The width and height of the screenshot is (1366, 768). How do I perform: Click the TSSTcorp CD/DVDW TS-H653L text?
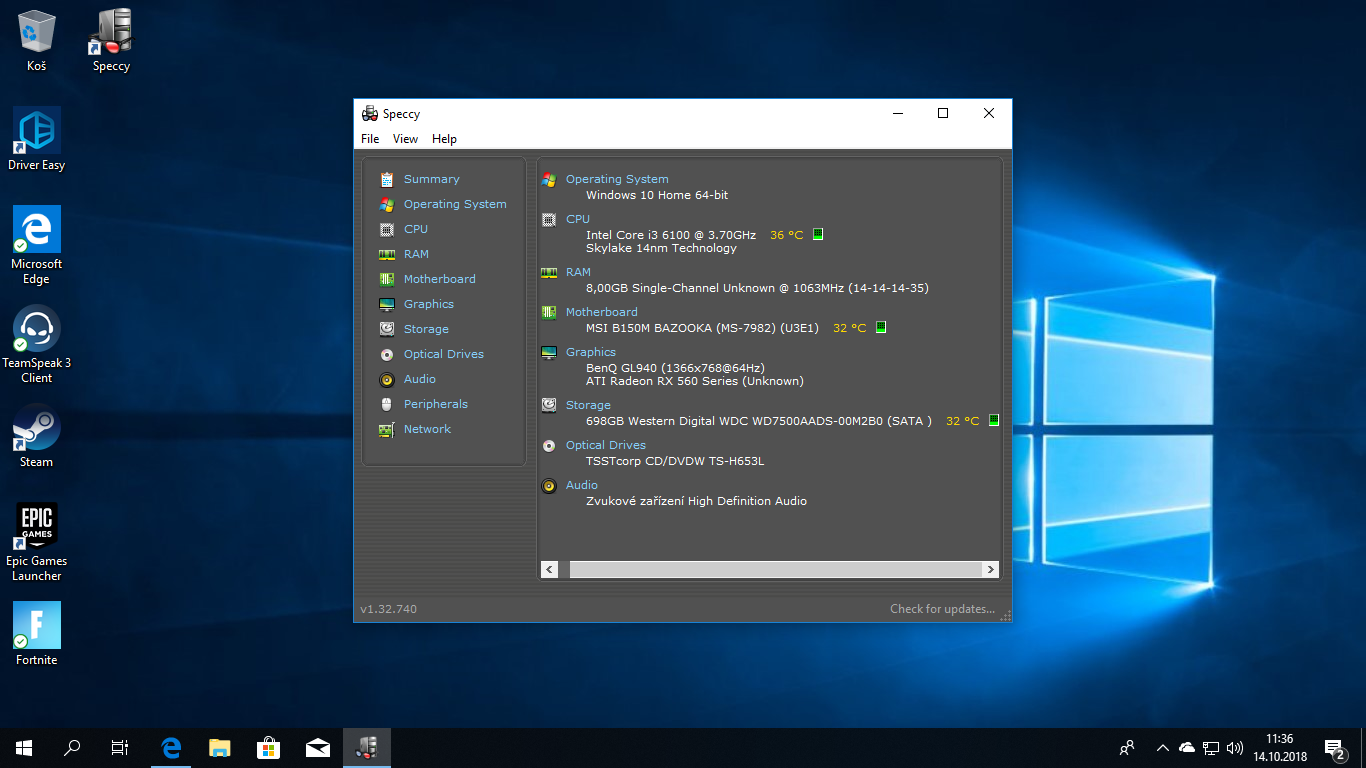coord(675,461)
